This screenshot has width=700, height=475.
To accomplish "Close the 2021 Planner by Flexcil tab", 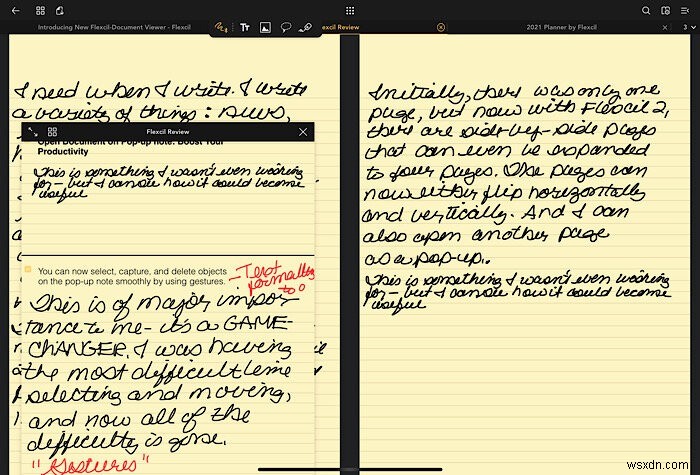I will click(x=665, y=27).
